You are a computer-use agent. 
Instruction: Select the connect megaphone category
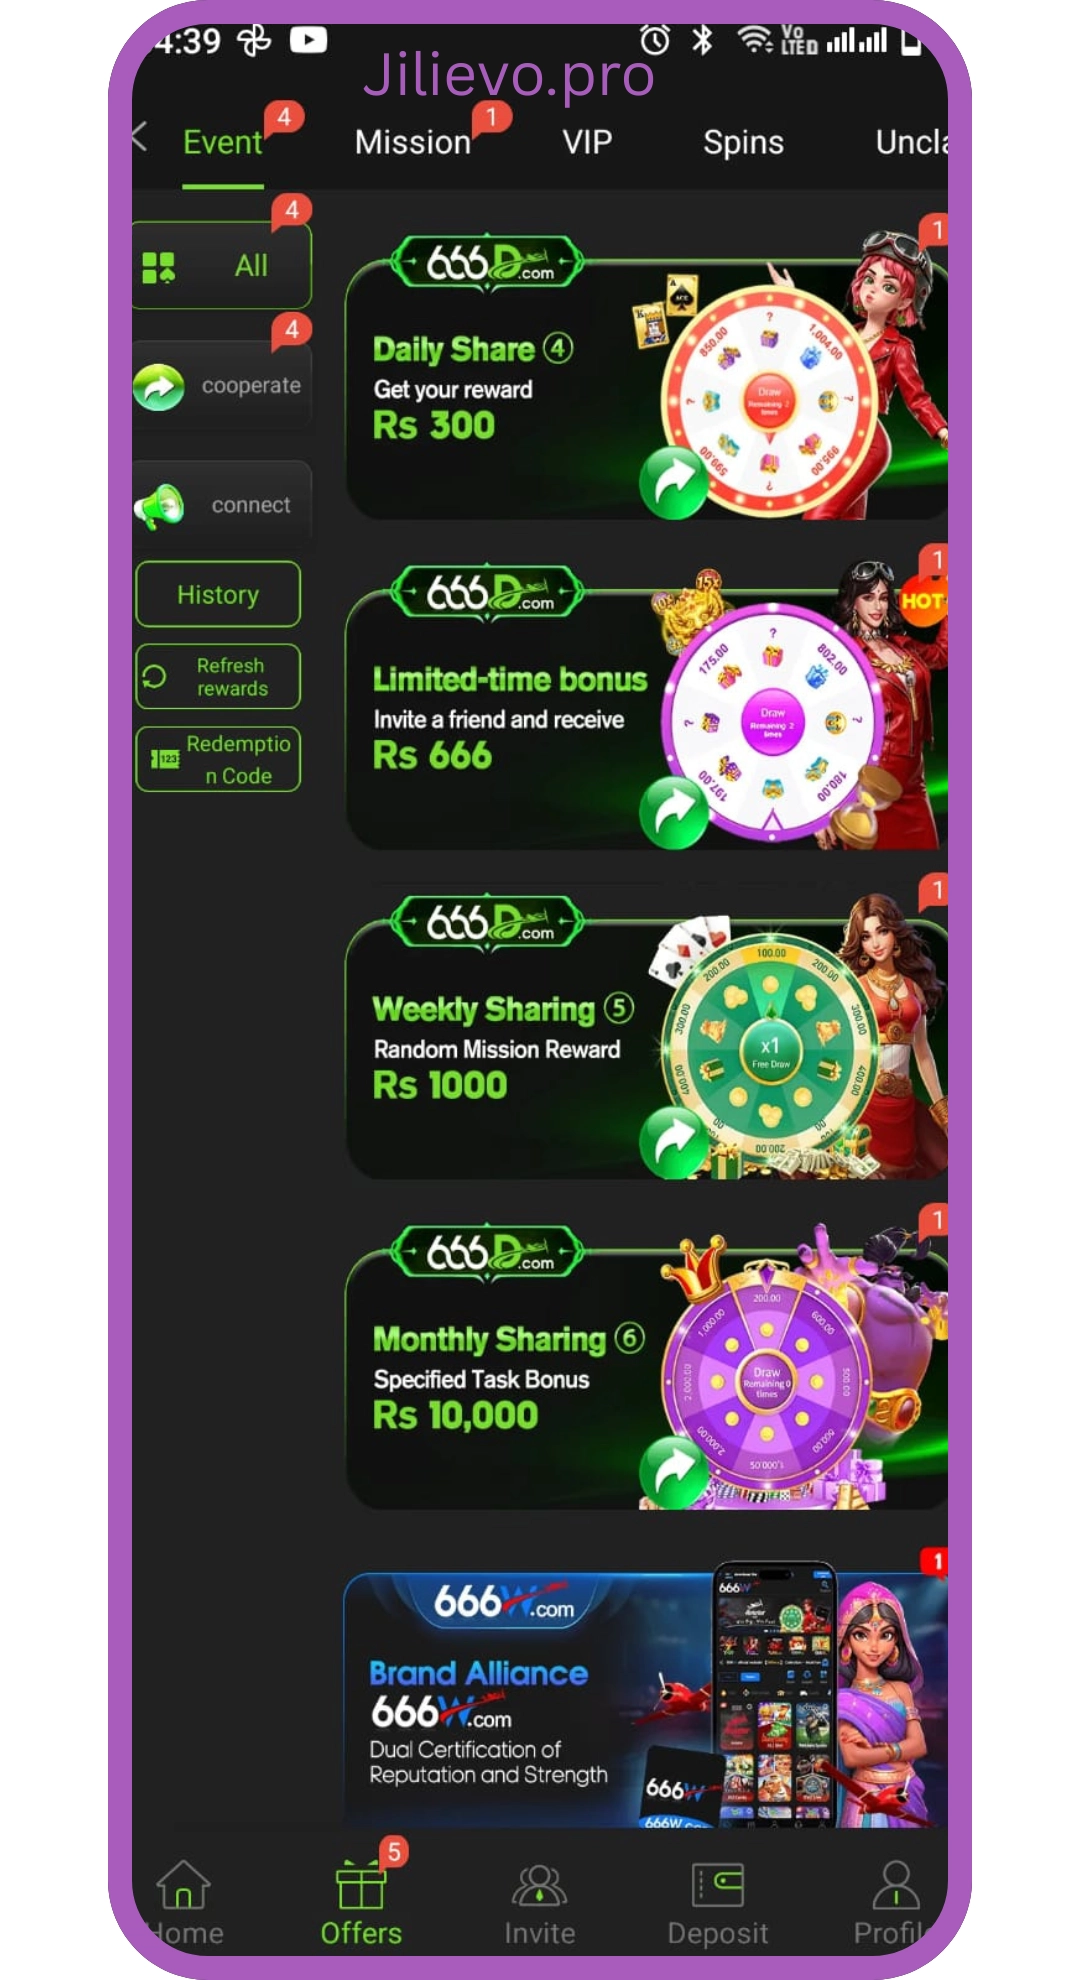[x=222, y=505]
